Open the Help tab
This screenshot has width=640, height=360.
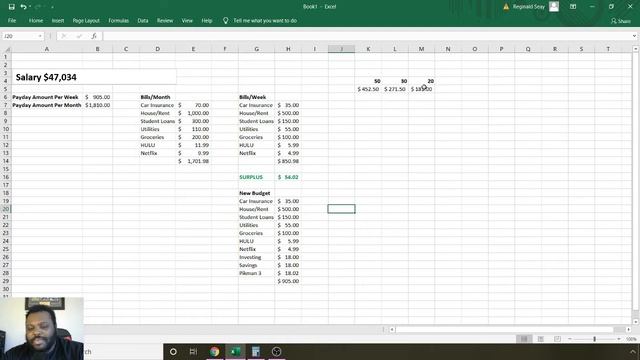(207, 20)
